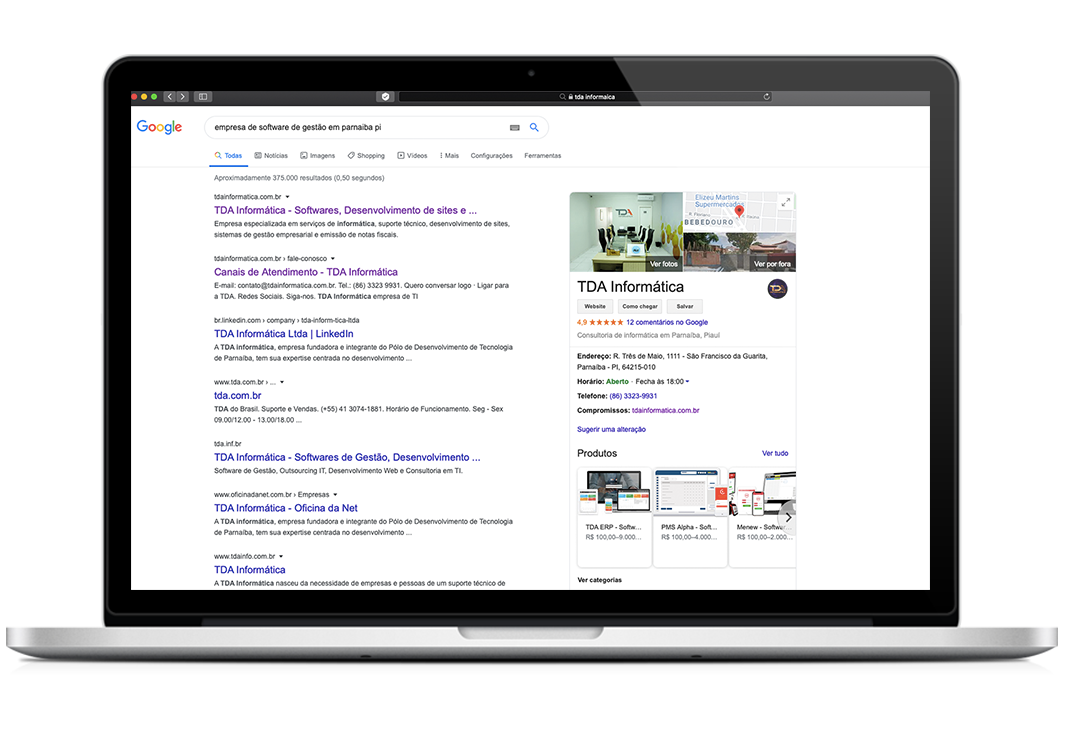Viewport: 1079px width, 732px height.
Task: Expand dropdown arrow next to www.tdainfo.com.br
Action: (281, 557)
